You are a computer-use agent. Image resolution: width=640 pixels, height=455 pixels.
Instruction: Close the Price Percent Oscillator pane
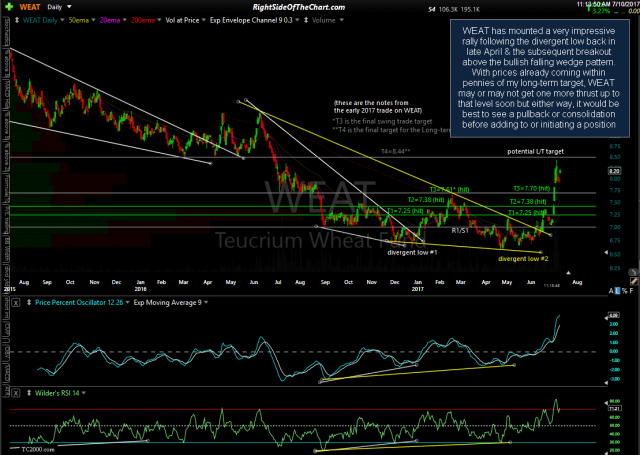16,303
